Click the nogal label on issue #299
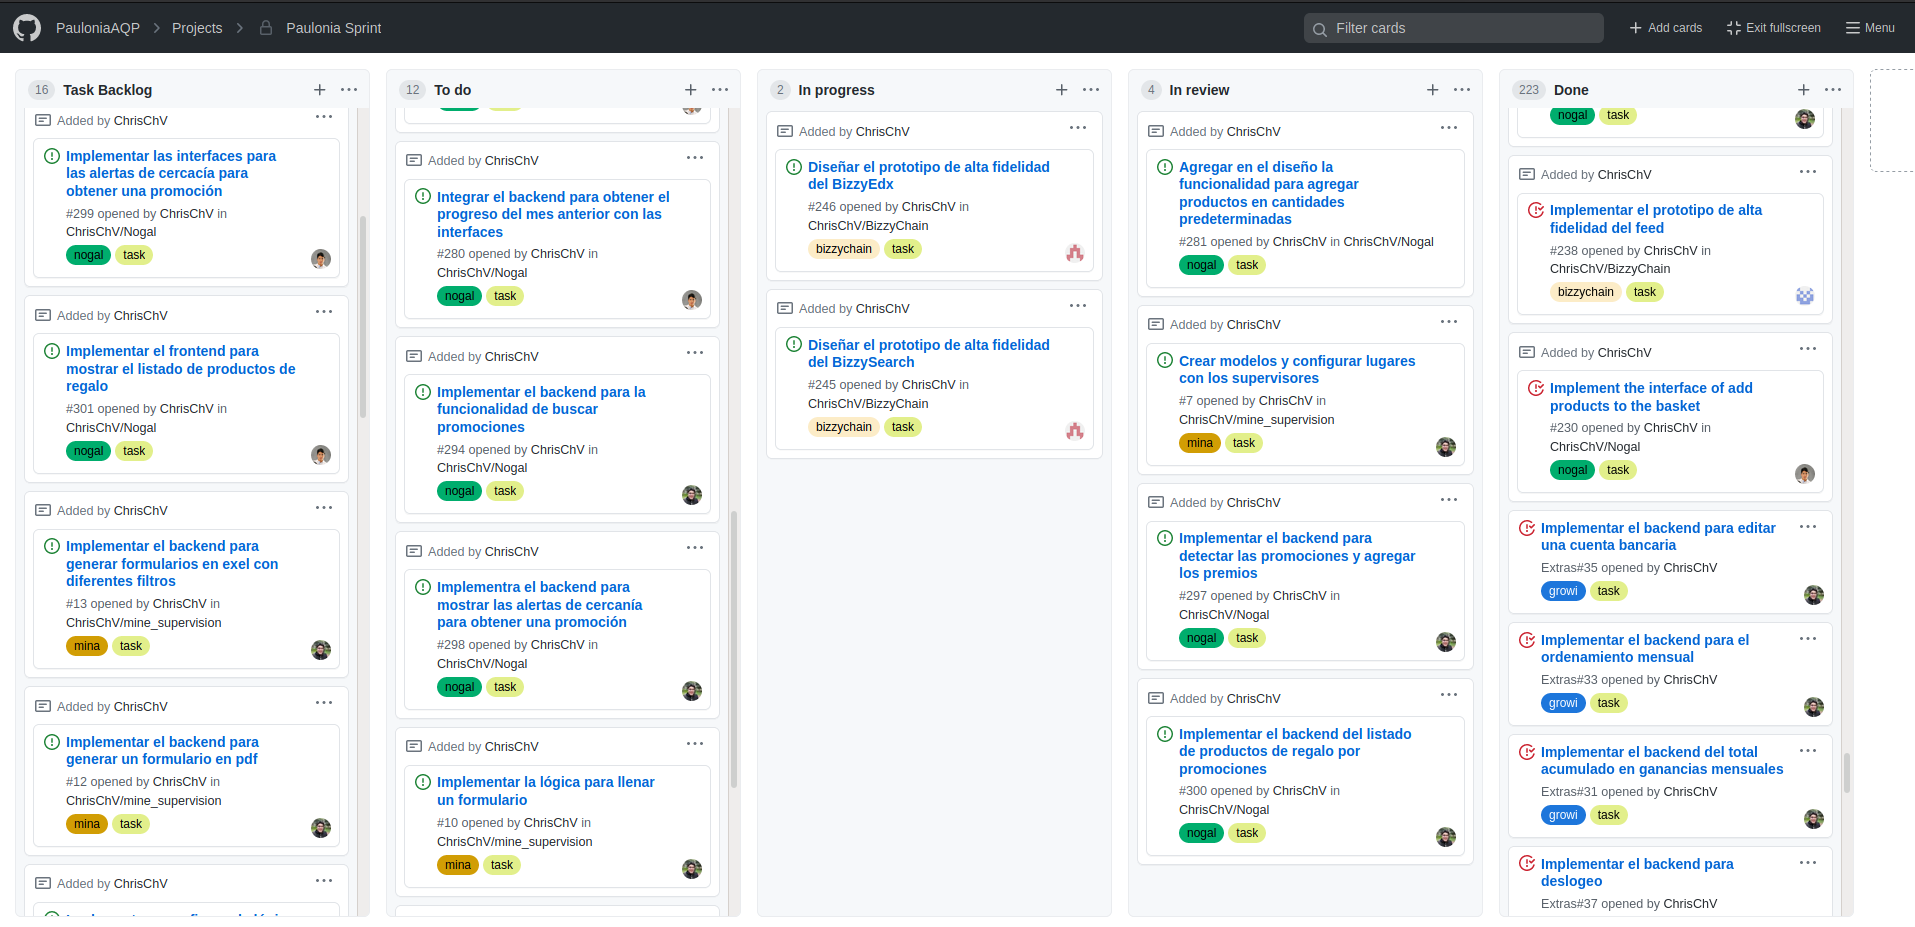This screenshot has width=1915, height=927. (88, 255)
